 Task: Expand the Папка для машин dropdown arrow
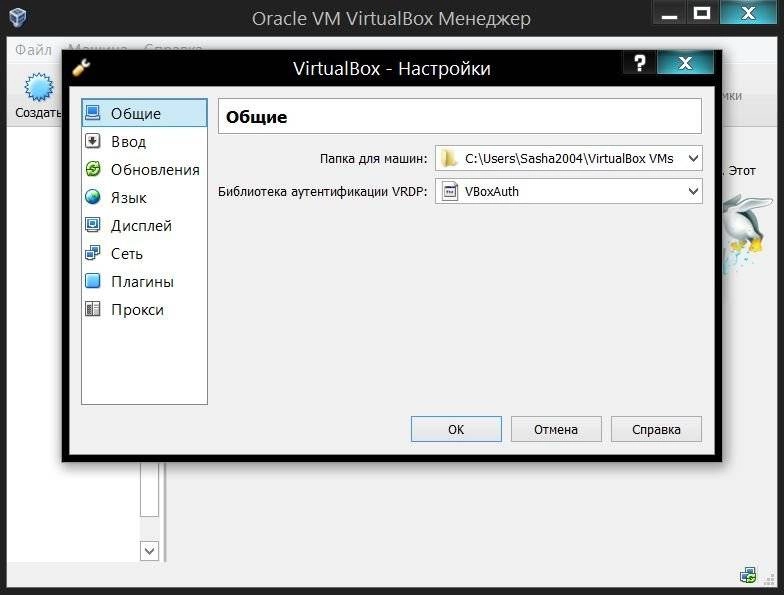693,158
